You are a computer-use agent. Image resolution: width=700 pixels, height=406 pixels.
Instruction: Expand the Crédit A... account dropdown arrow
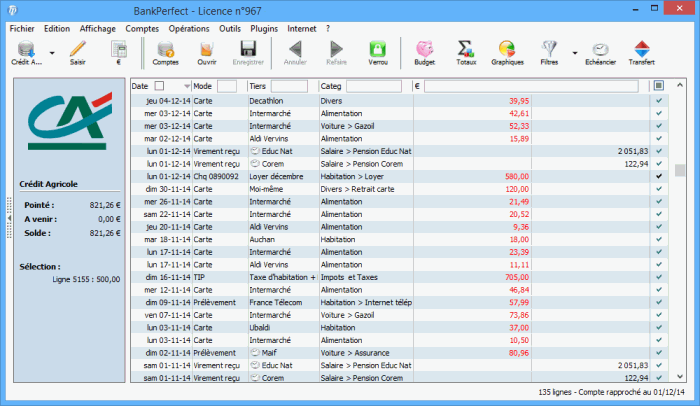point(52,53)
